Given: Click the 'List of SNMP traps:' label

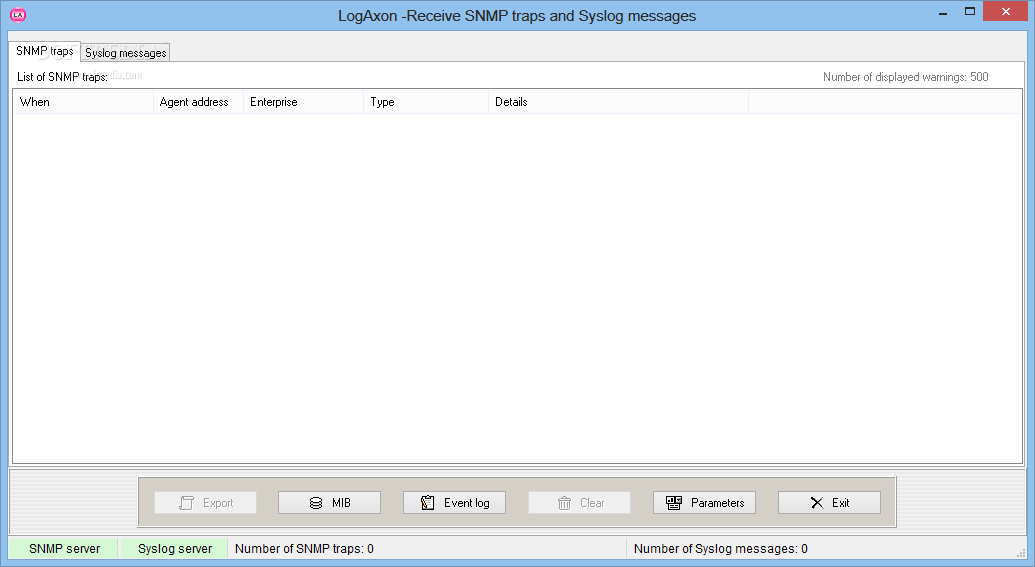Looking at the screenshot, I should (62, 77).
